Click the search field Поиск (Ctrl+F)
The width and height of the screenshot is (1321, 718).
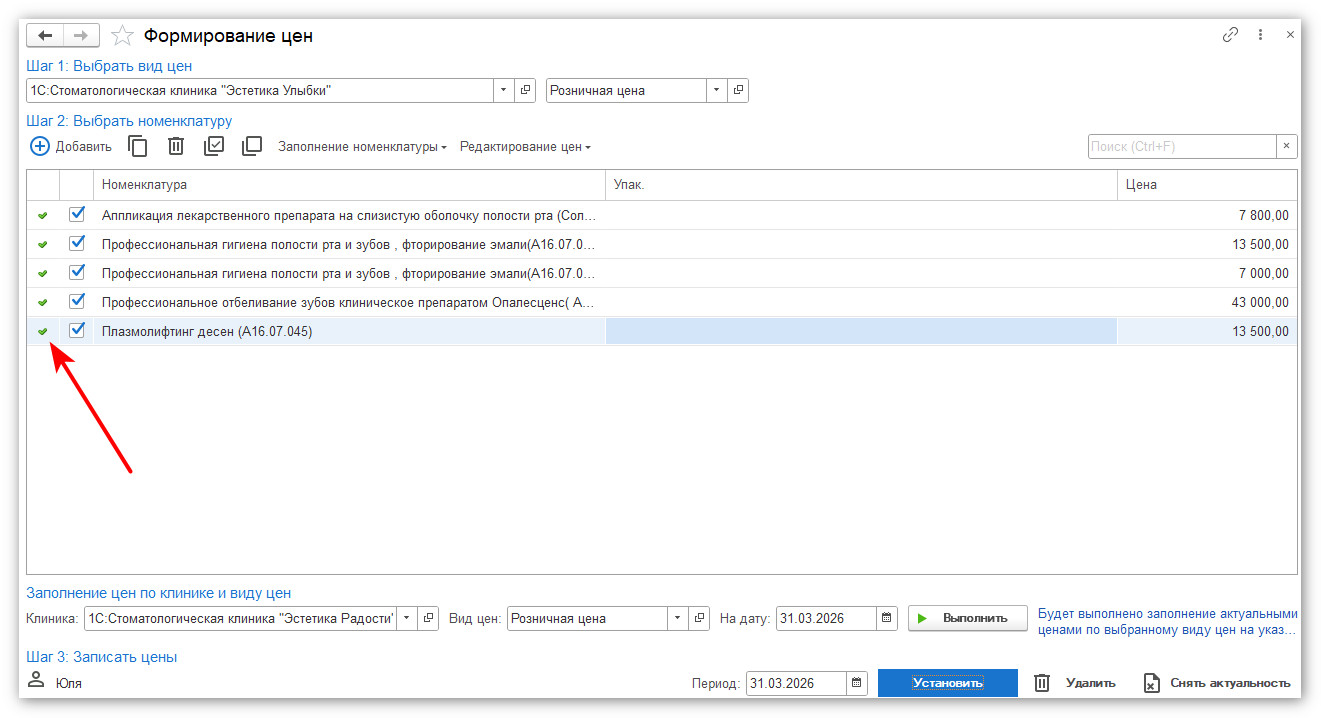coord(1181,146)
